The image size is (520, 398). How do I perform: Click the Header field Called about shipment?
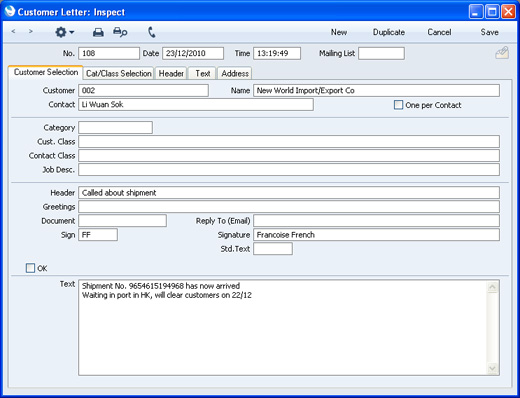[289, 193]
